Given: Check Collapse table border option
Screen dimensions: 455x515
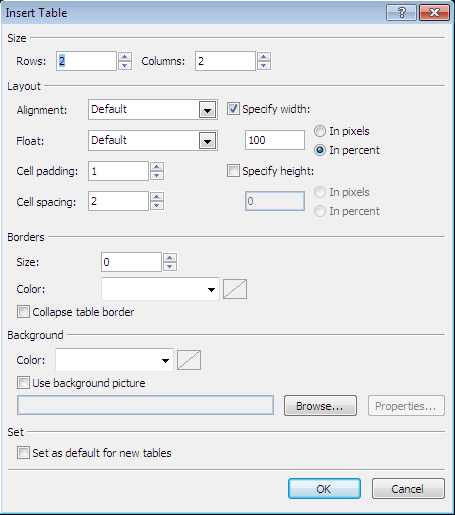Looking at the screenshot, I should click(x=23, y=312).
